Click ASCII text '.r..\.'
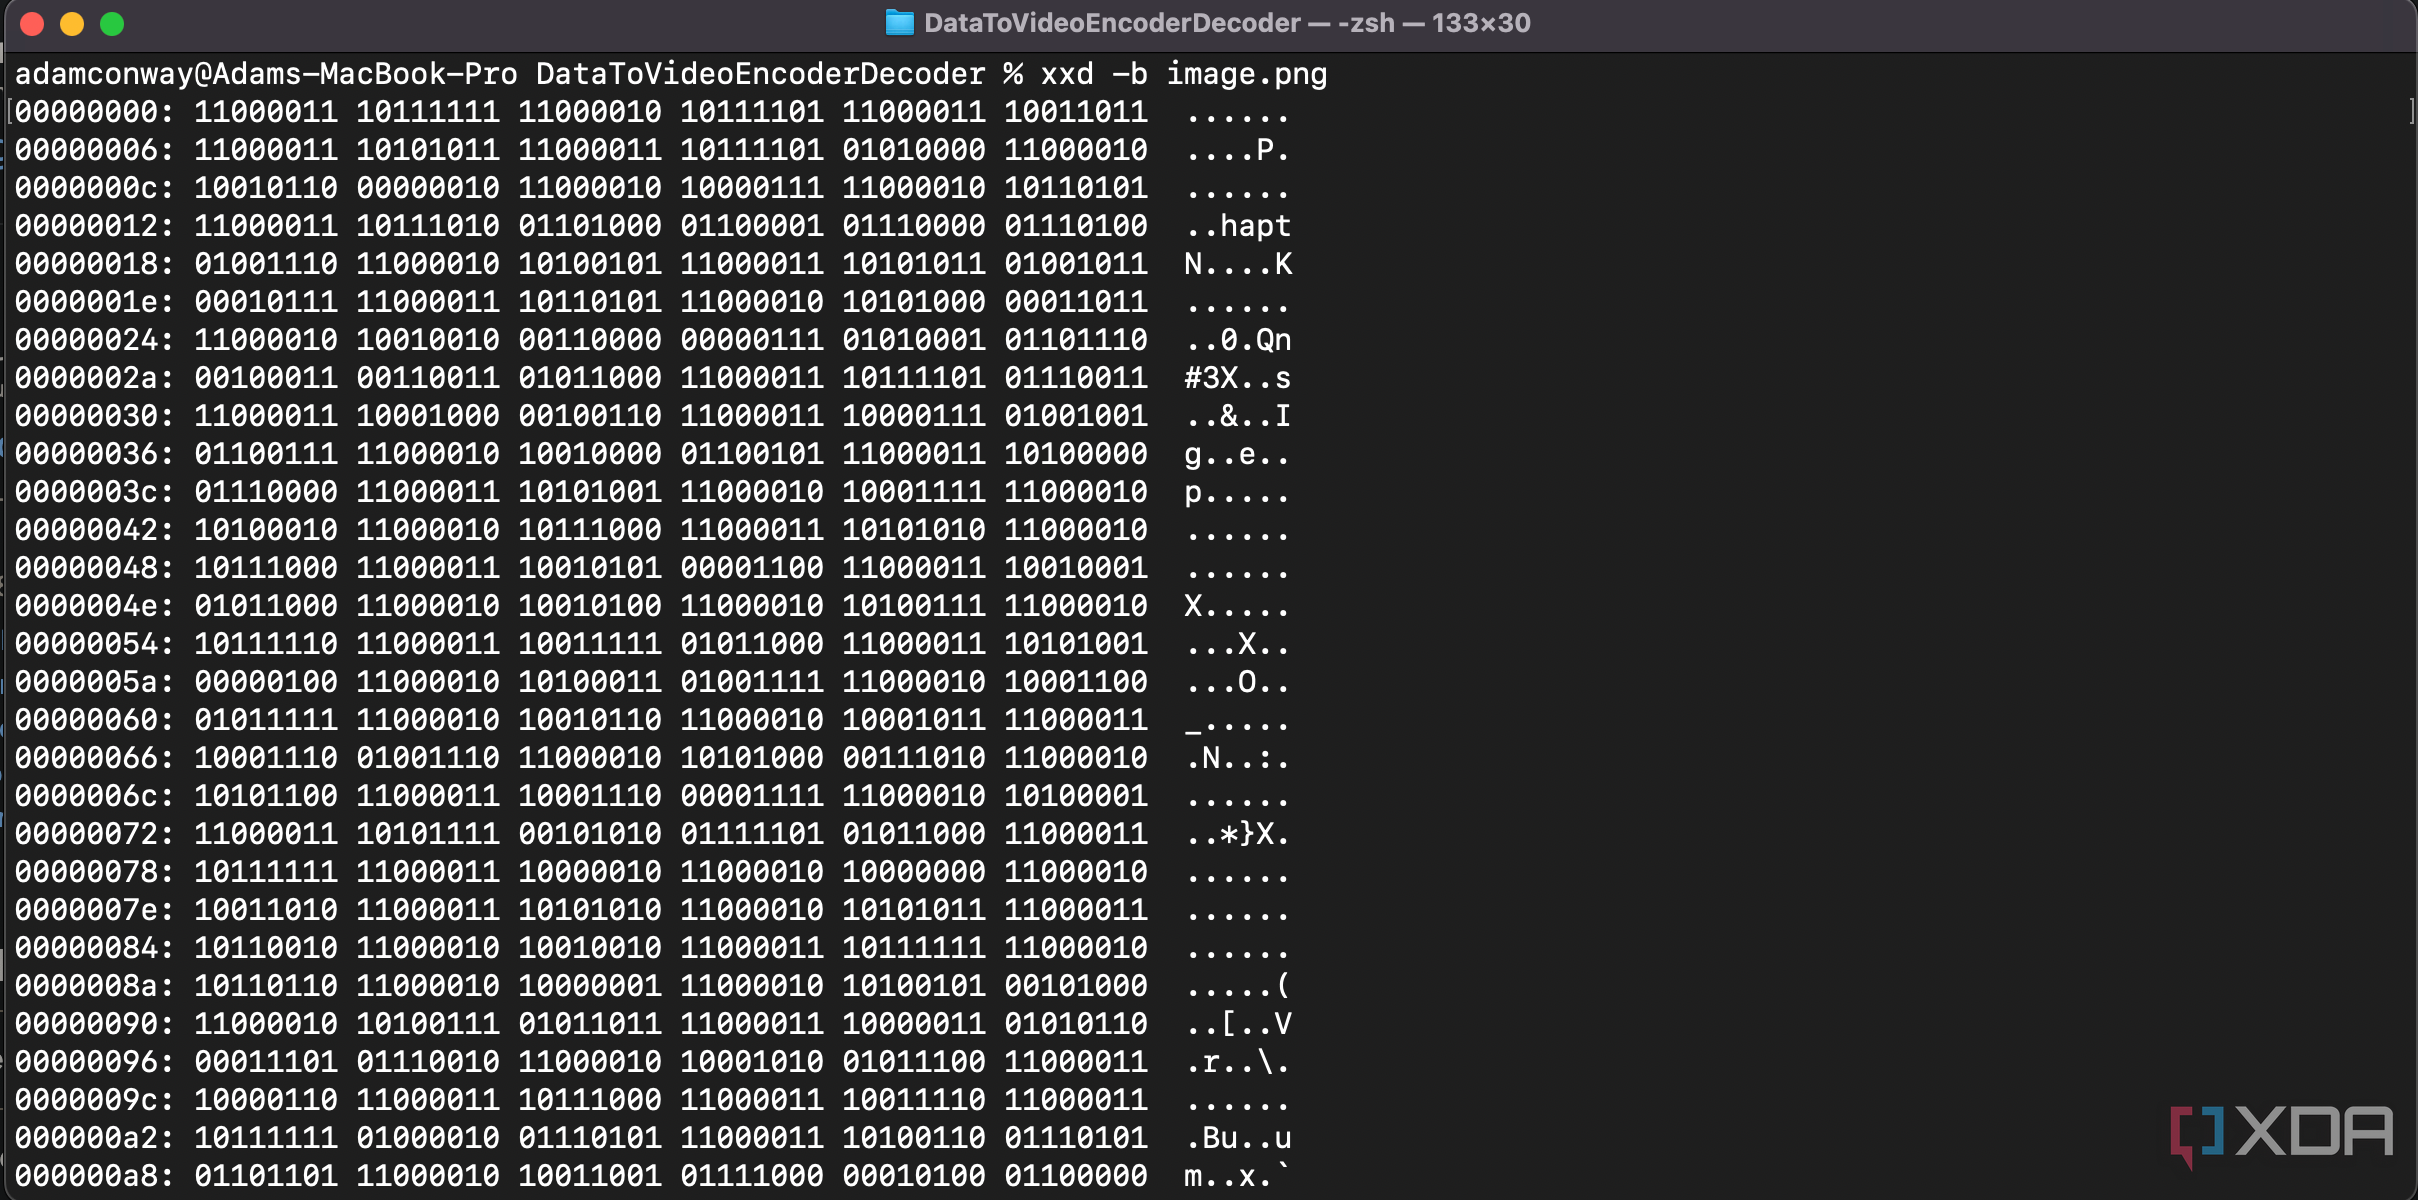Image resolution: width=2418 pixels, height=1200 pixels. click(x=1238, y=1062)
